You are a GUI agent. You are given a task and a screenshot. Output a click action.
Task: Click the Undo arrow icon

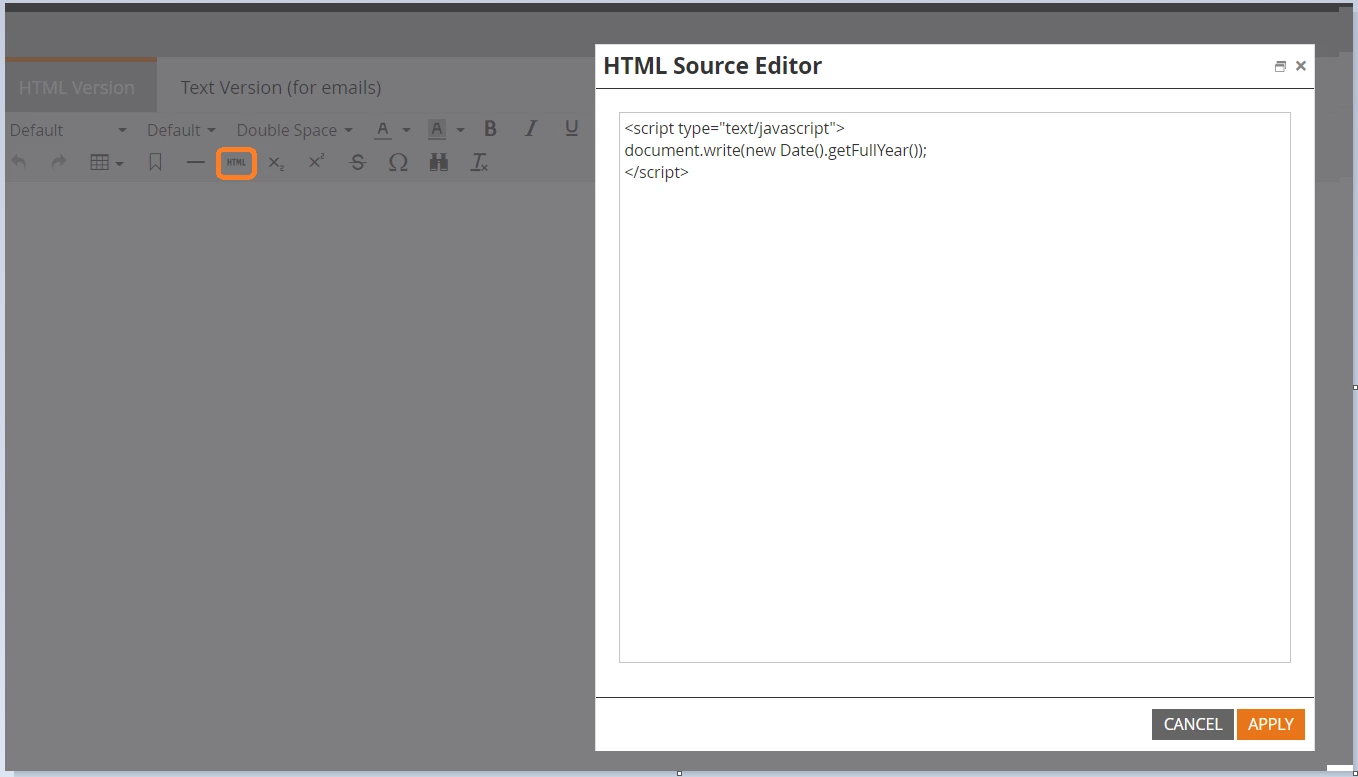coord(19,162)
